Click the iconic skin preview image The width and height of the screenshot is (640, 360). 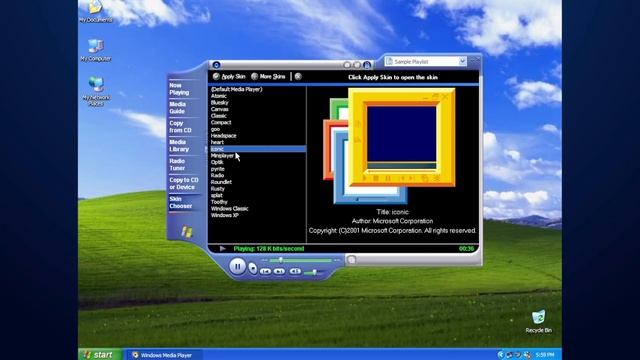point(389,146)
